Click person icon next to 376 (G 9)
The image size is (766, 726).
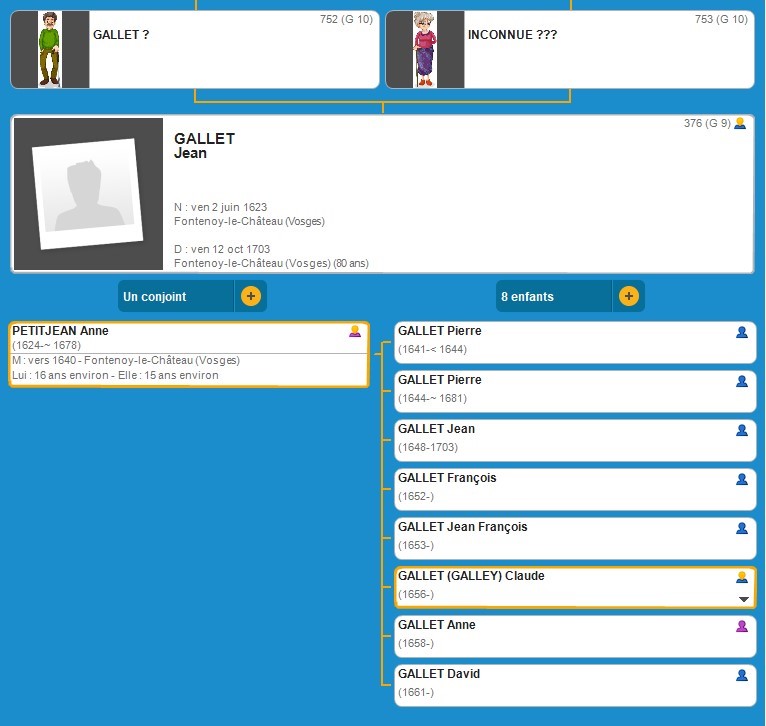click(740, 124)
